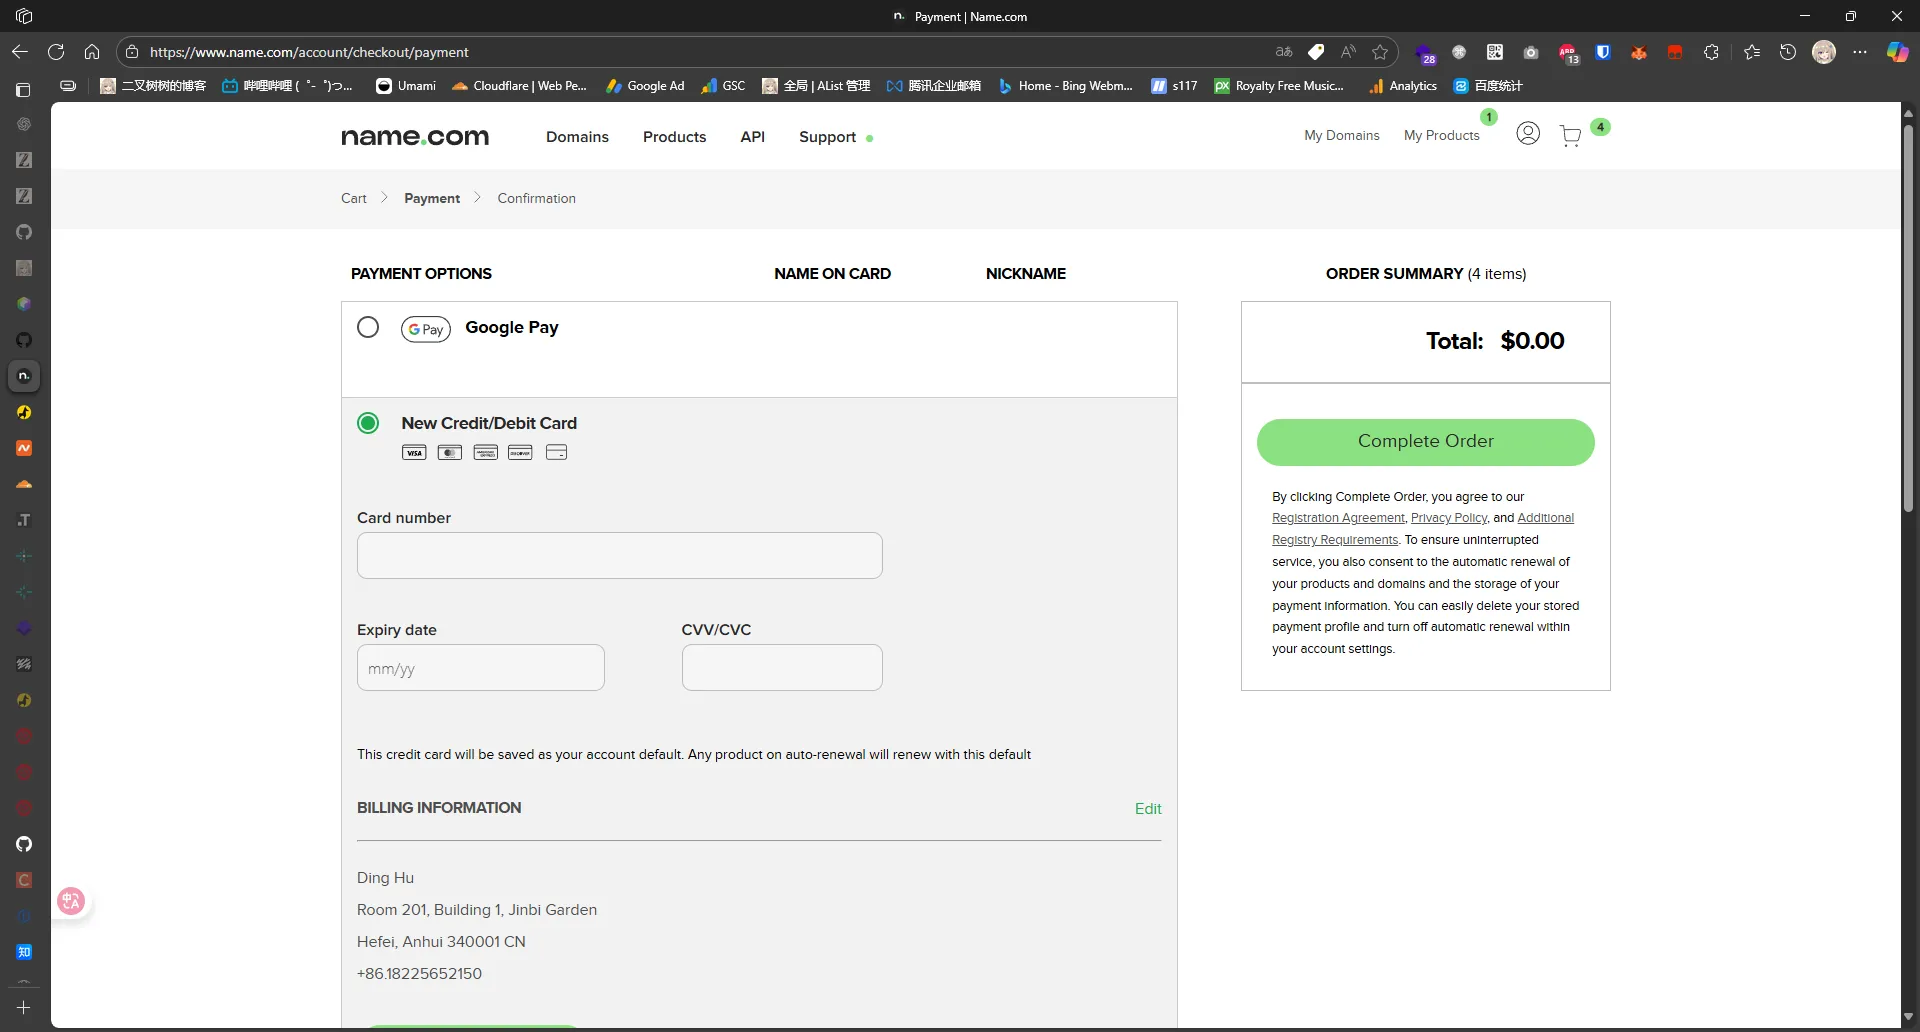Open browser settings and more menu

pyautogui.click(x=1860, y=52)
